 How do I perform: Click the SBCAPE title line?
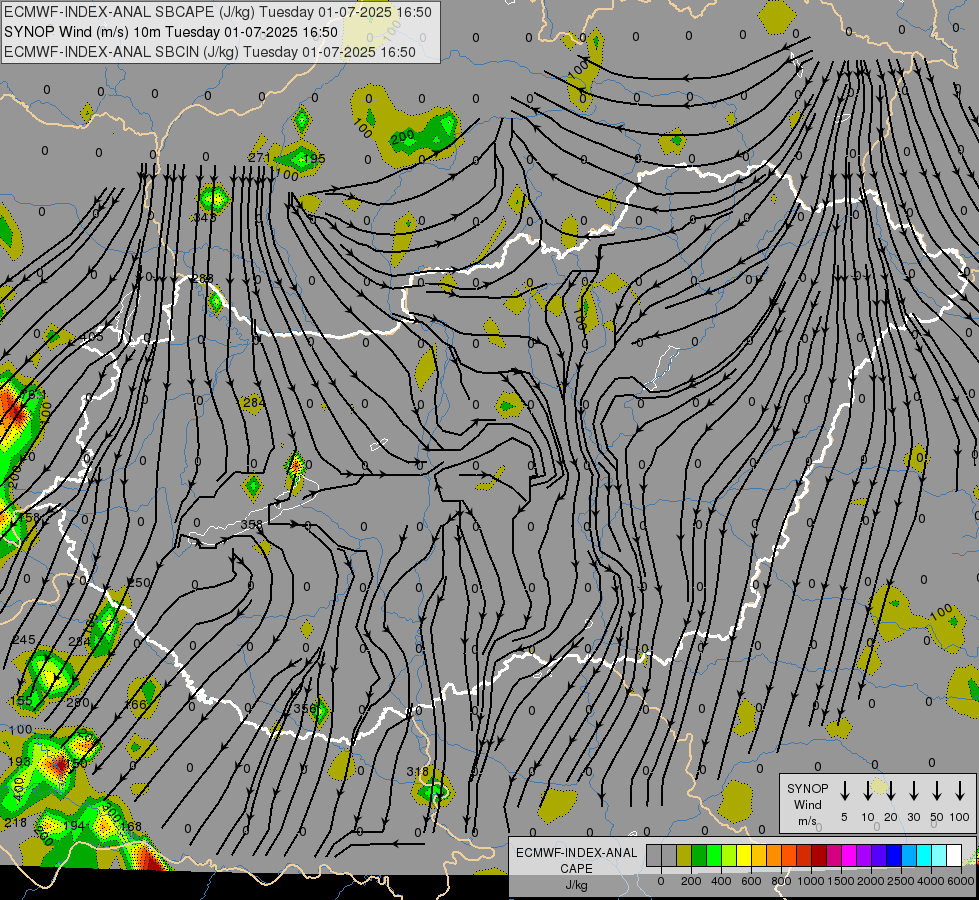point(218,12)
